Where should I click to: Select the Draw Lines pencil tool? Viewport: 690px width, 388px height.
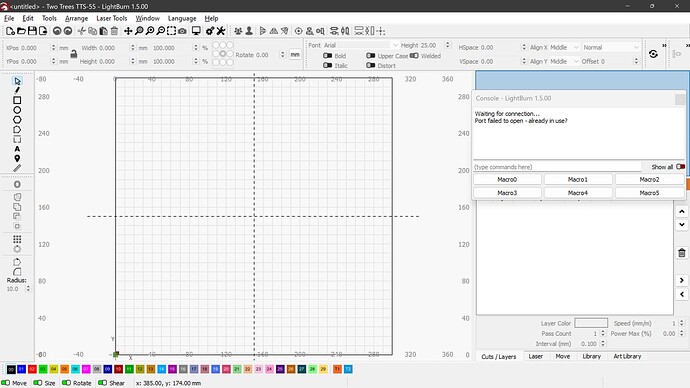point(17,91)
